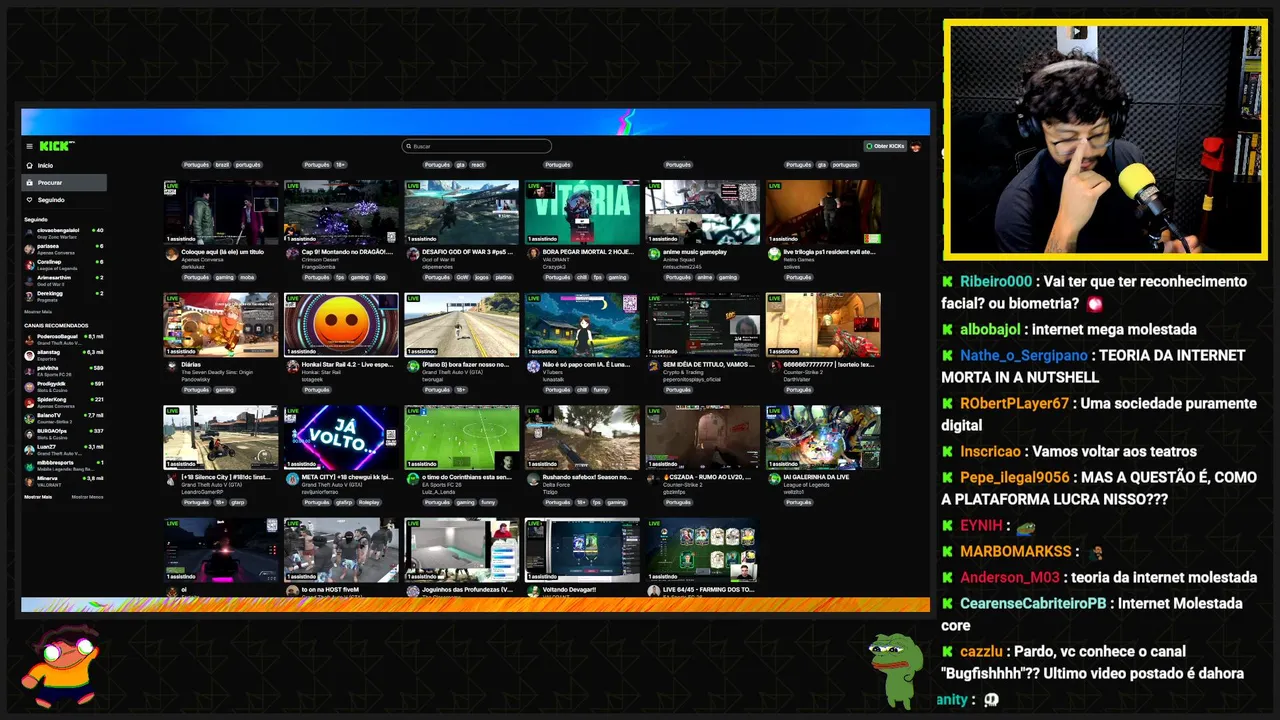Open 'o time do Corinthians' stream thumbnail

pos(462,437)
